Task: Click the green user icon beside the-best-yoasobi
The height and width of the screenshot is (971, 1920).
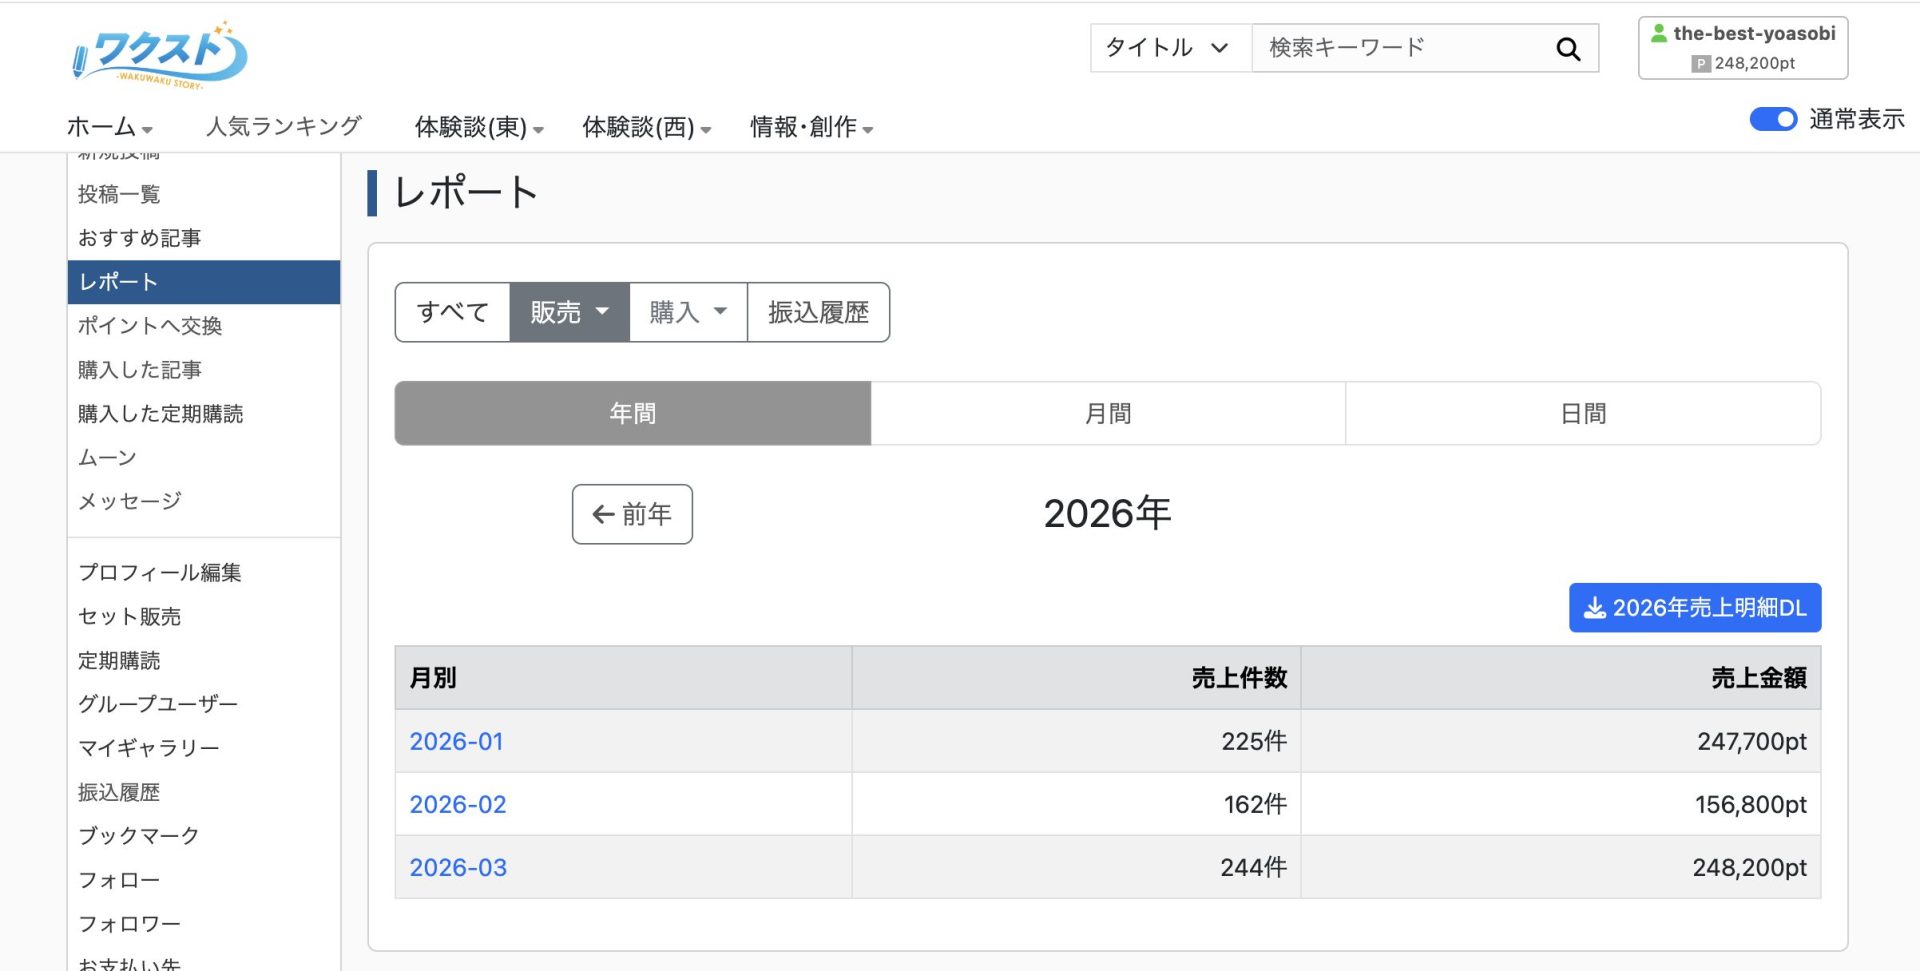Action: (1660, 33)
